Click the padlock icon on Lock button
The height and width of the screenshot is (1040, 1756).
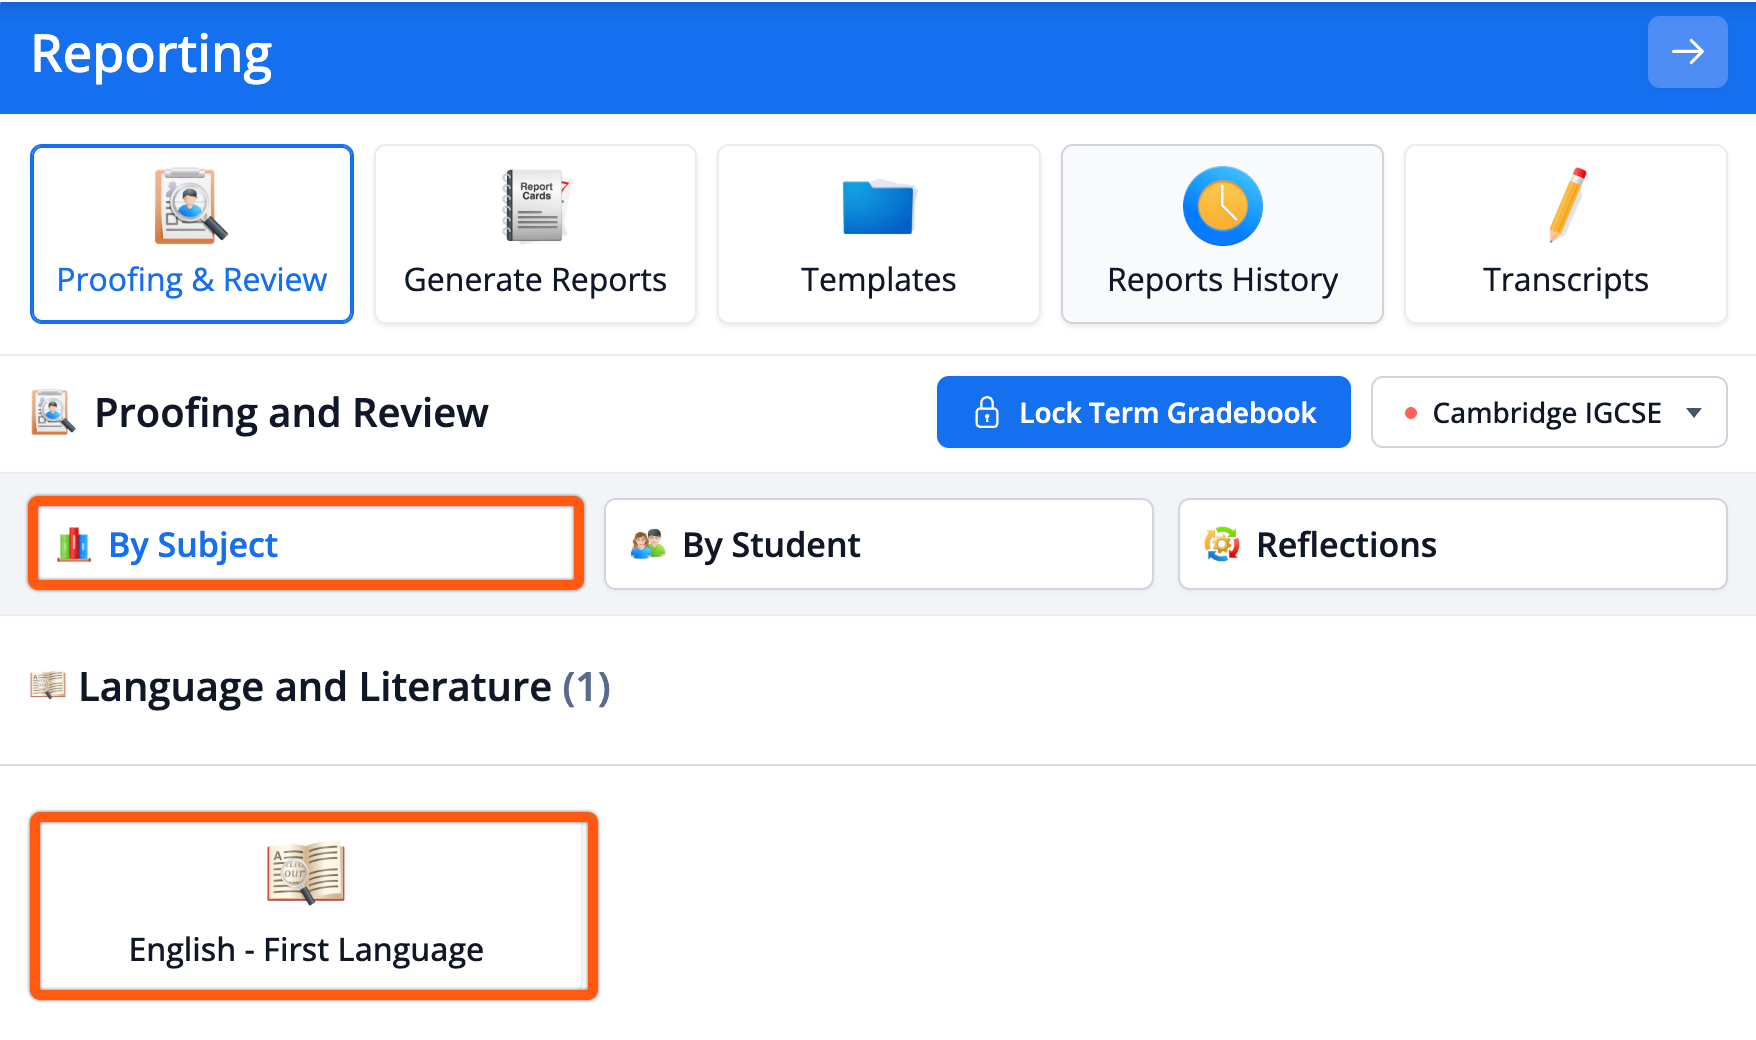click(x=986, y=413)
